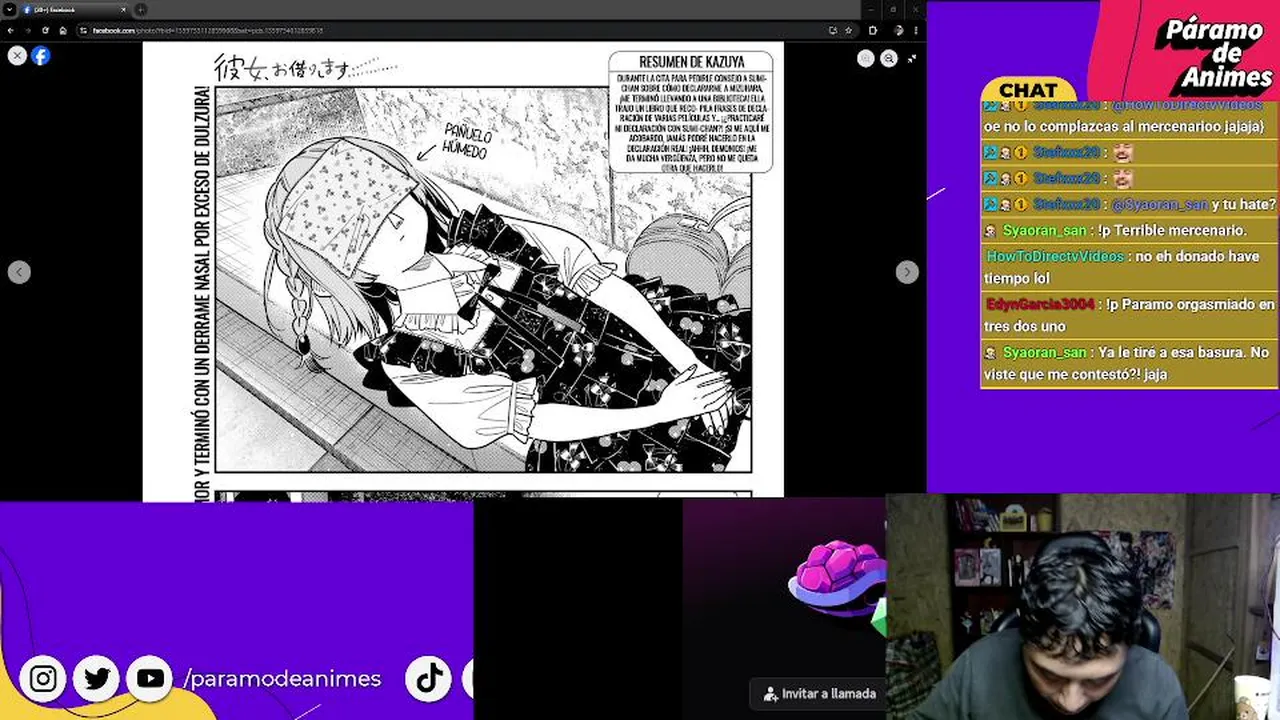The height and width of the screenshot is (720, 1280).
Task: Bookmark this page with the star
Action: click(848, 30)
